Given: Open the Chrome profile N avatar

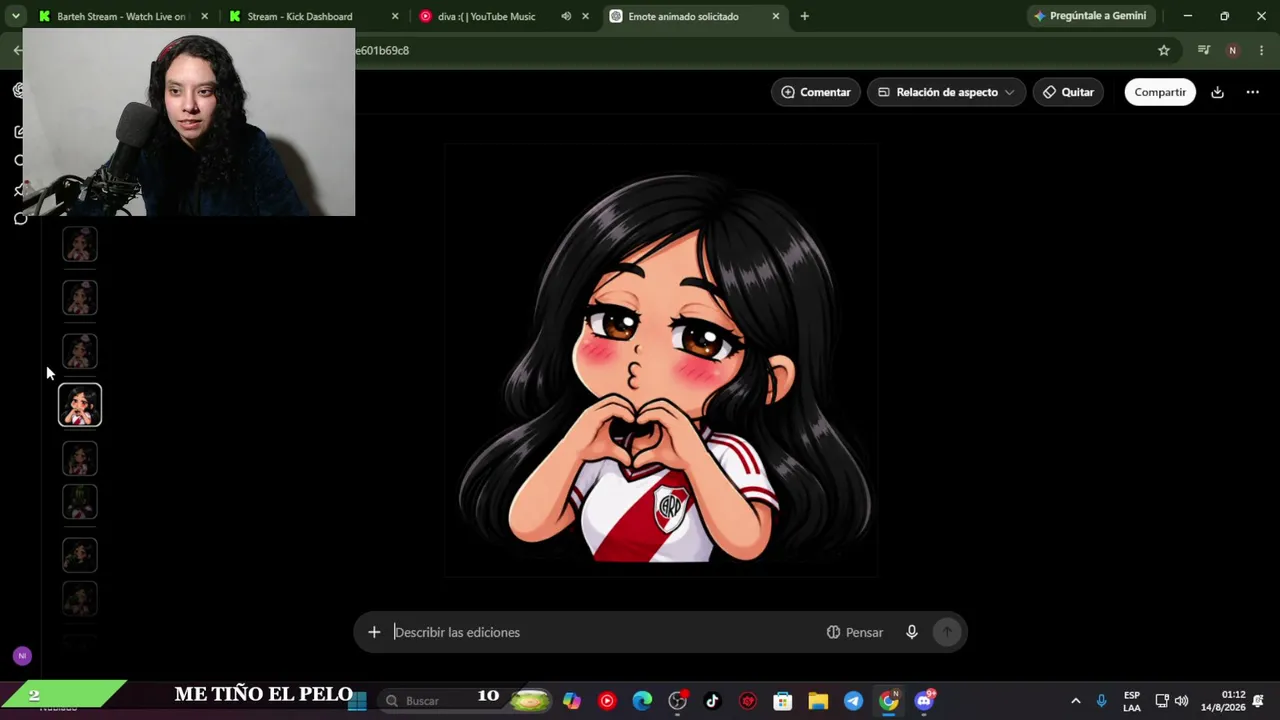Looking at the screenshot, I should (1232, 50).
